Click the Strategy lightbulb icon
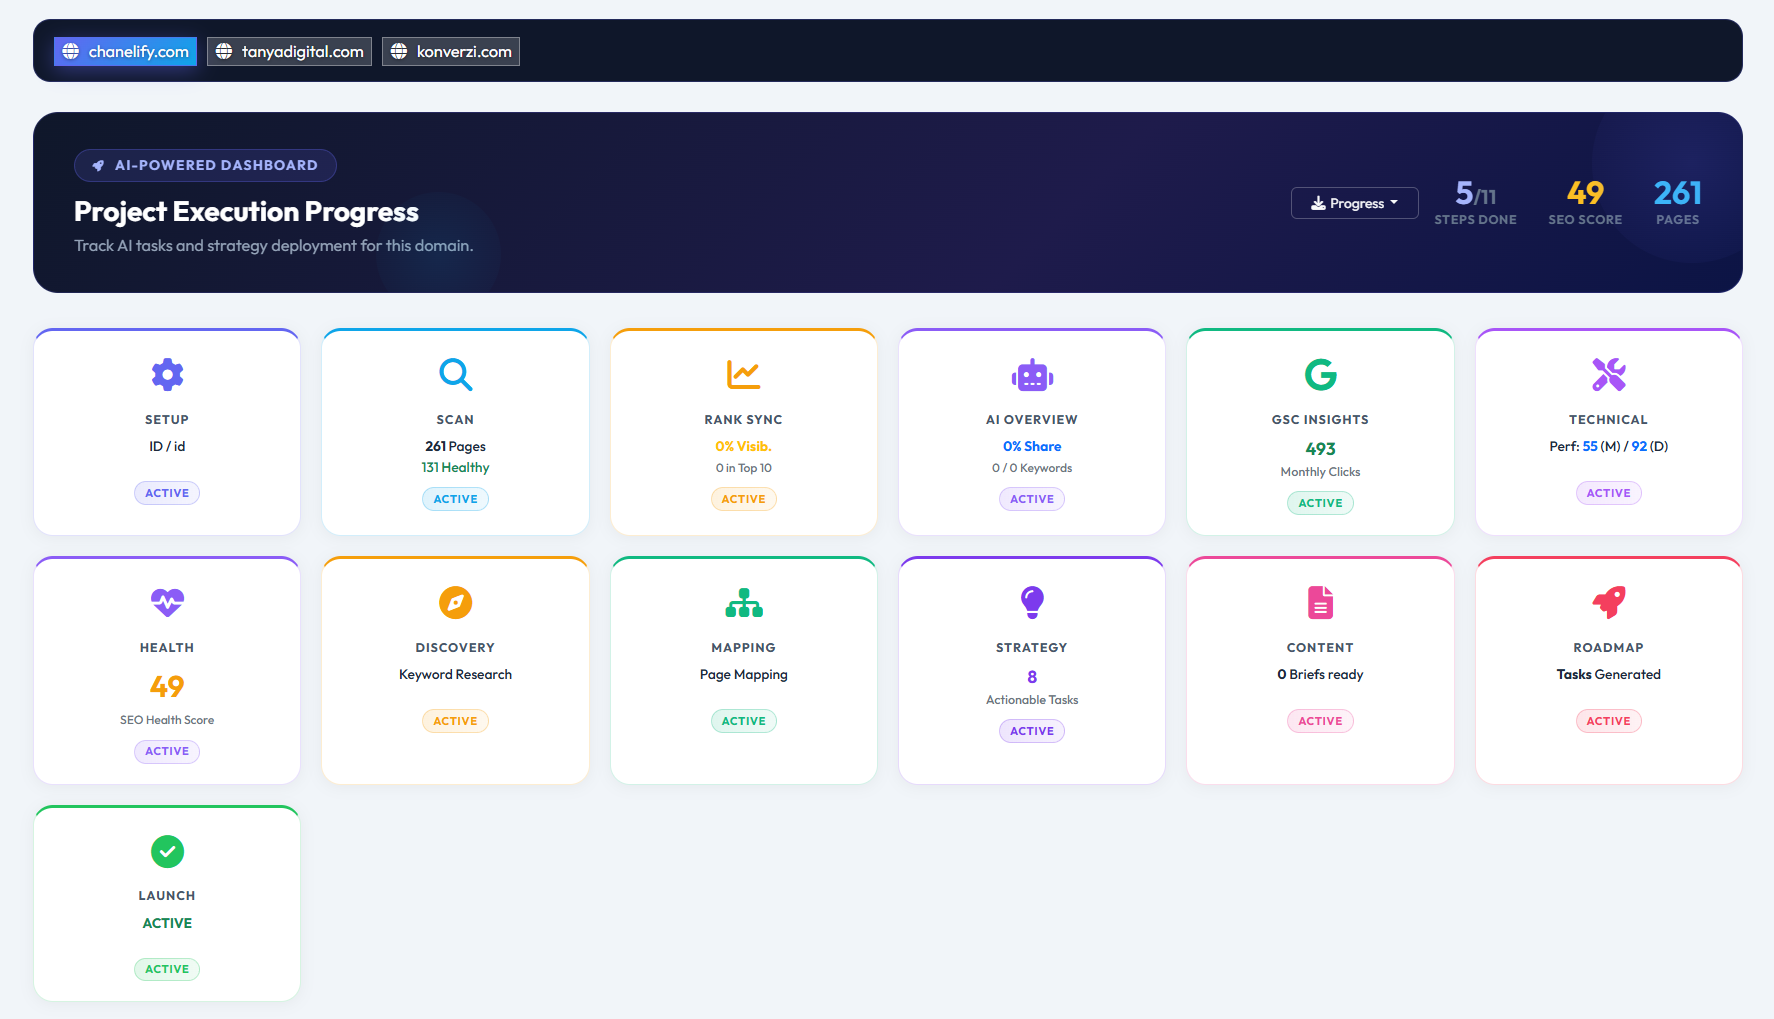 [x=1032, y=602]
